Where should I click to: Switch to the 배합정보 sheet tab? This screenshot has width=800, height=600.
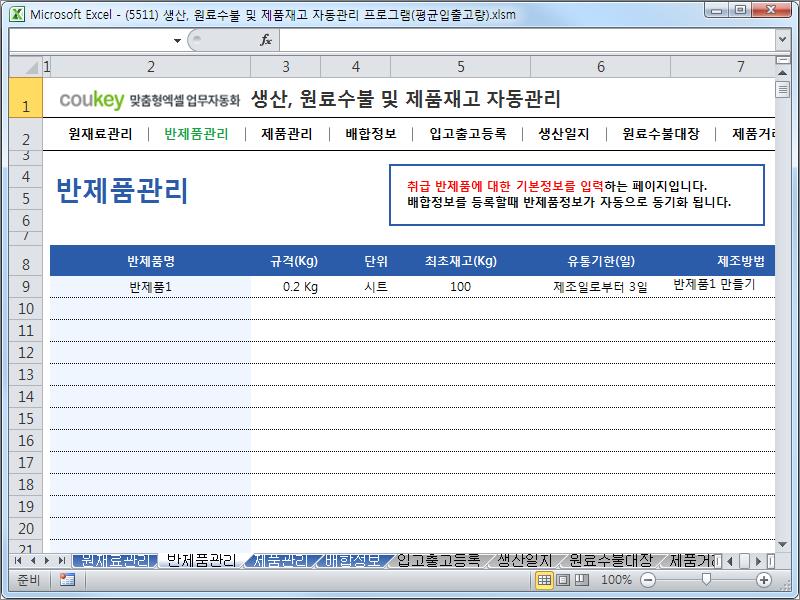point(353,561)
